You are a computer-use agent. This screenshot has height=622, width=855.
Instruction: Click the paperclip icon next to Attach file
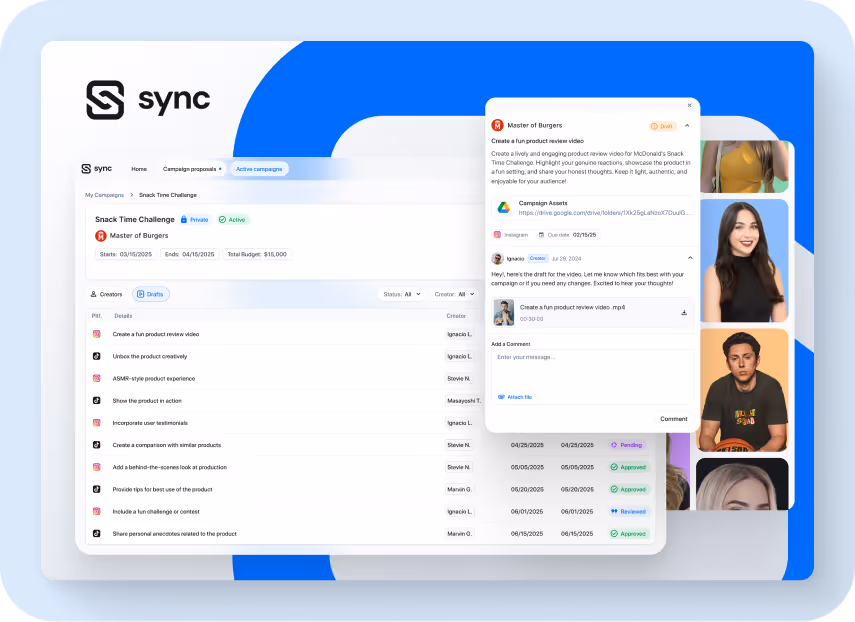tap(501, 397)
